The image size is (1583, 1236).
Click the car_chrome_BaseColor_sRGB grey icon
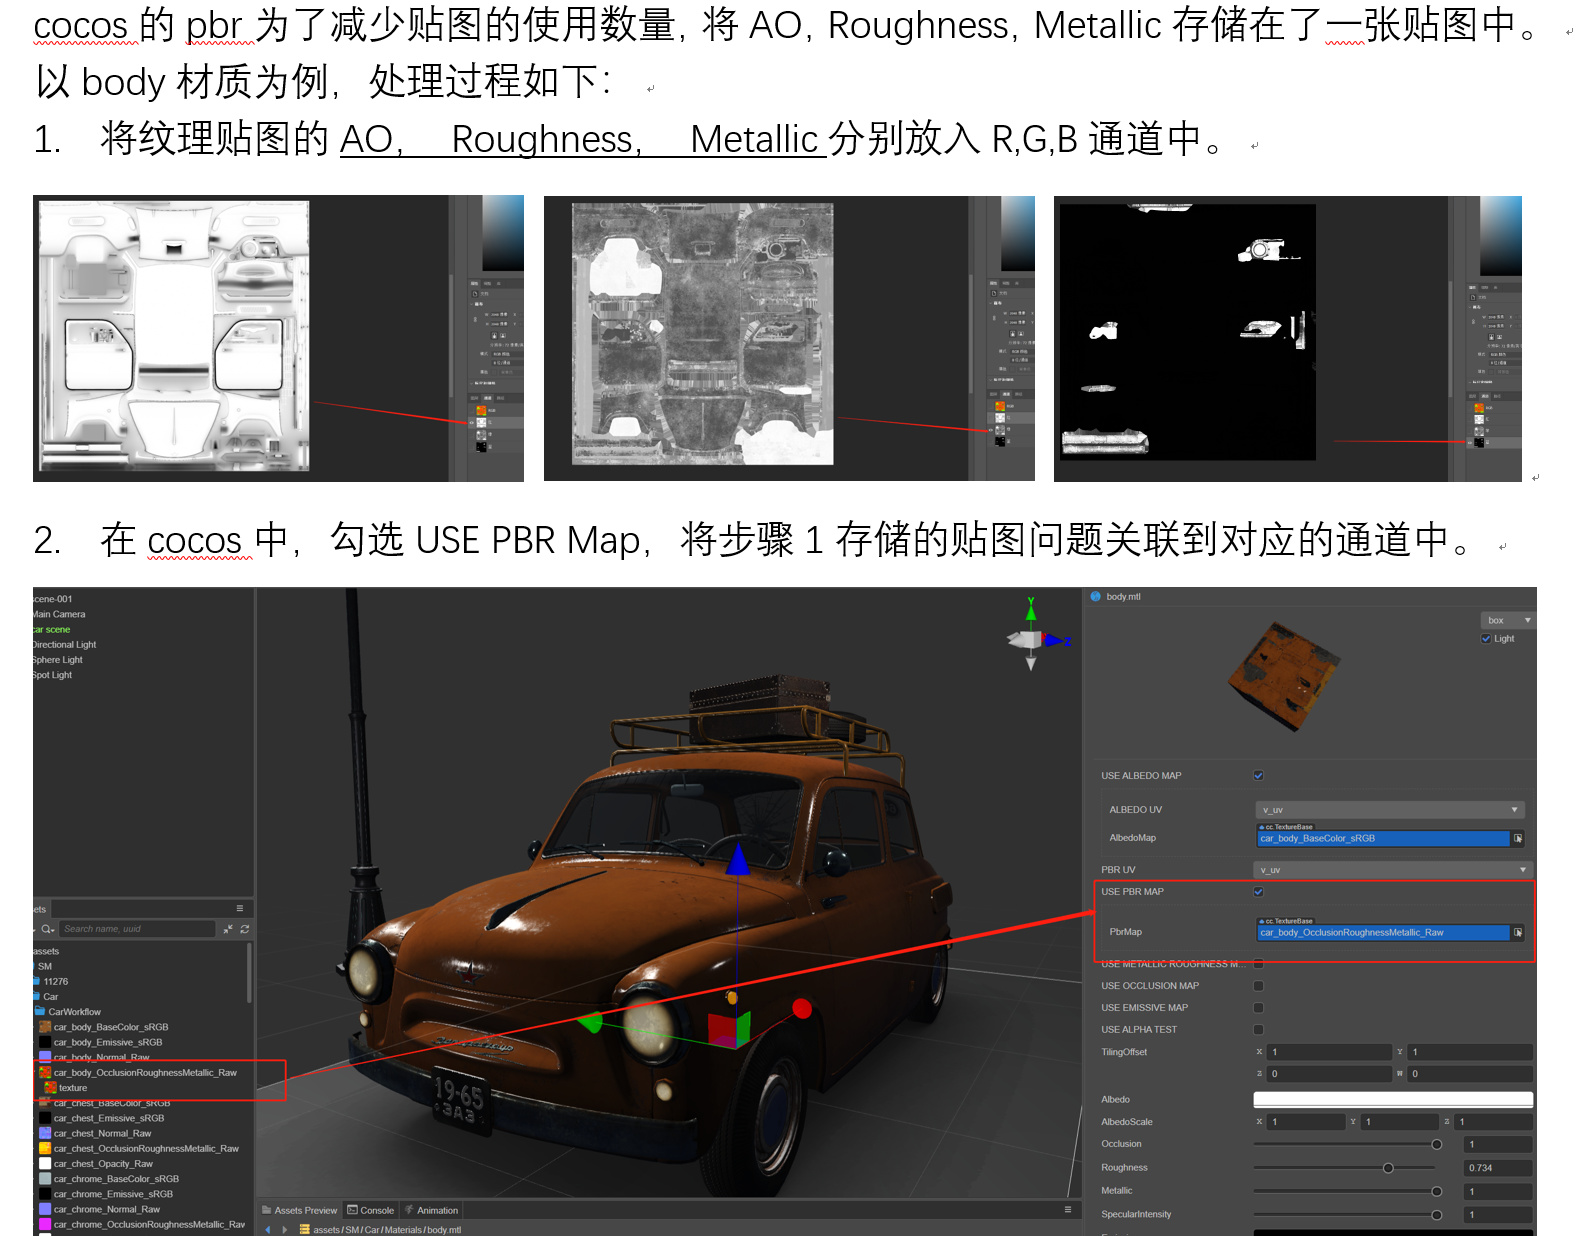45,1179
